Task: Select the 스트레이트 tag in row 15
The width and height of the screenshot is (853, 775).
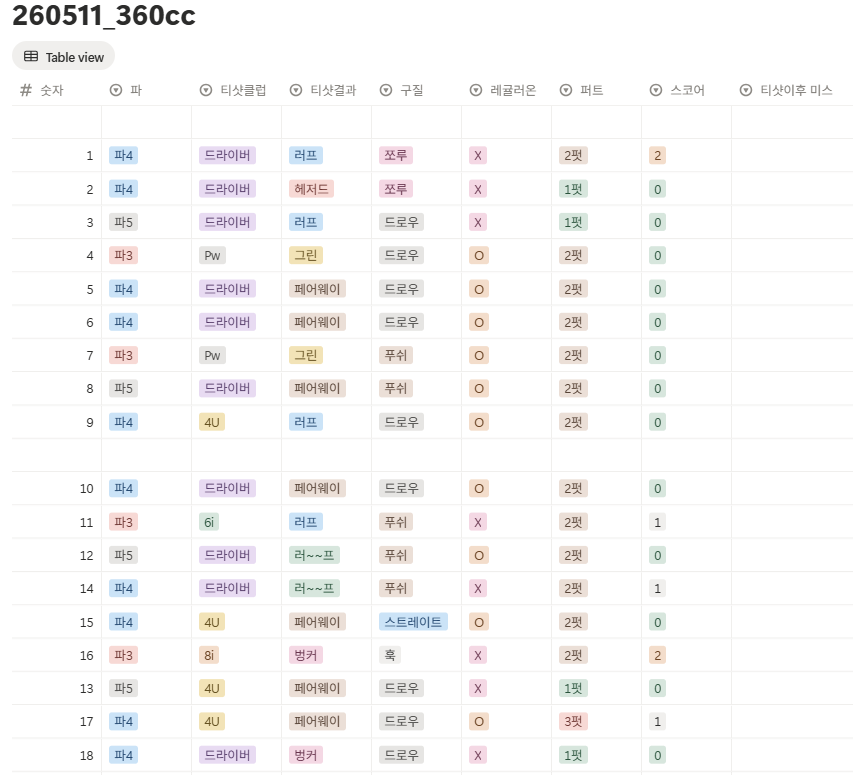Action: tap(413, 622)
